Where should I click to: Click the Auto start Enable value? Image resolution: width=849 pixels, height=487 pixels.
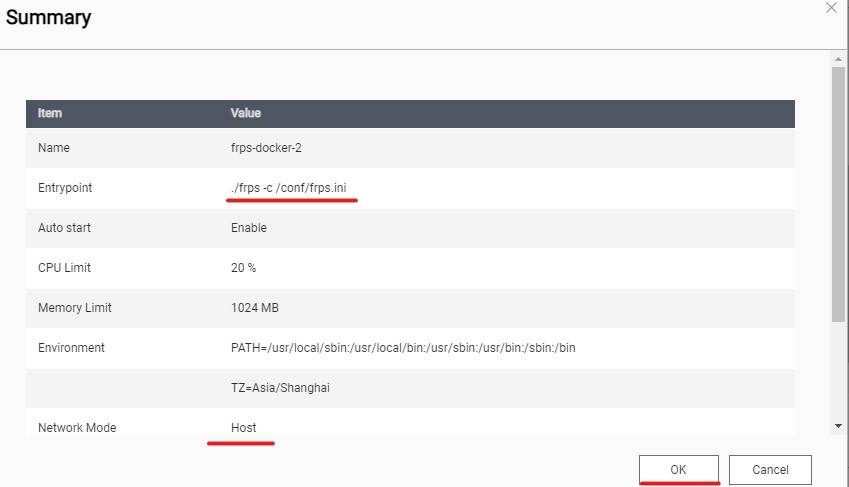[x=249, y=228]
